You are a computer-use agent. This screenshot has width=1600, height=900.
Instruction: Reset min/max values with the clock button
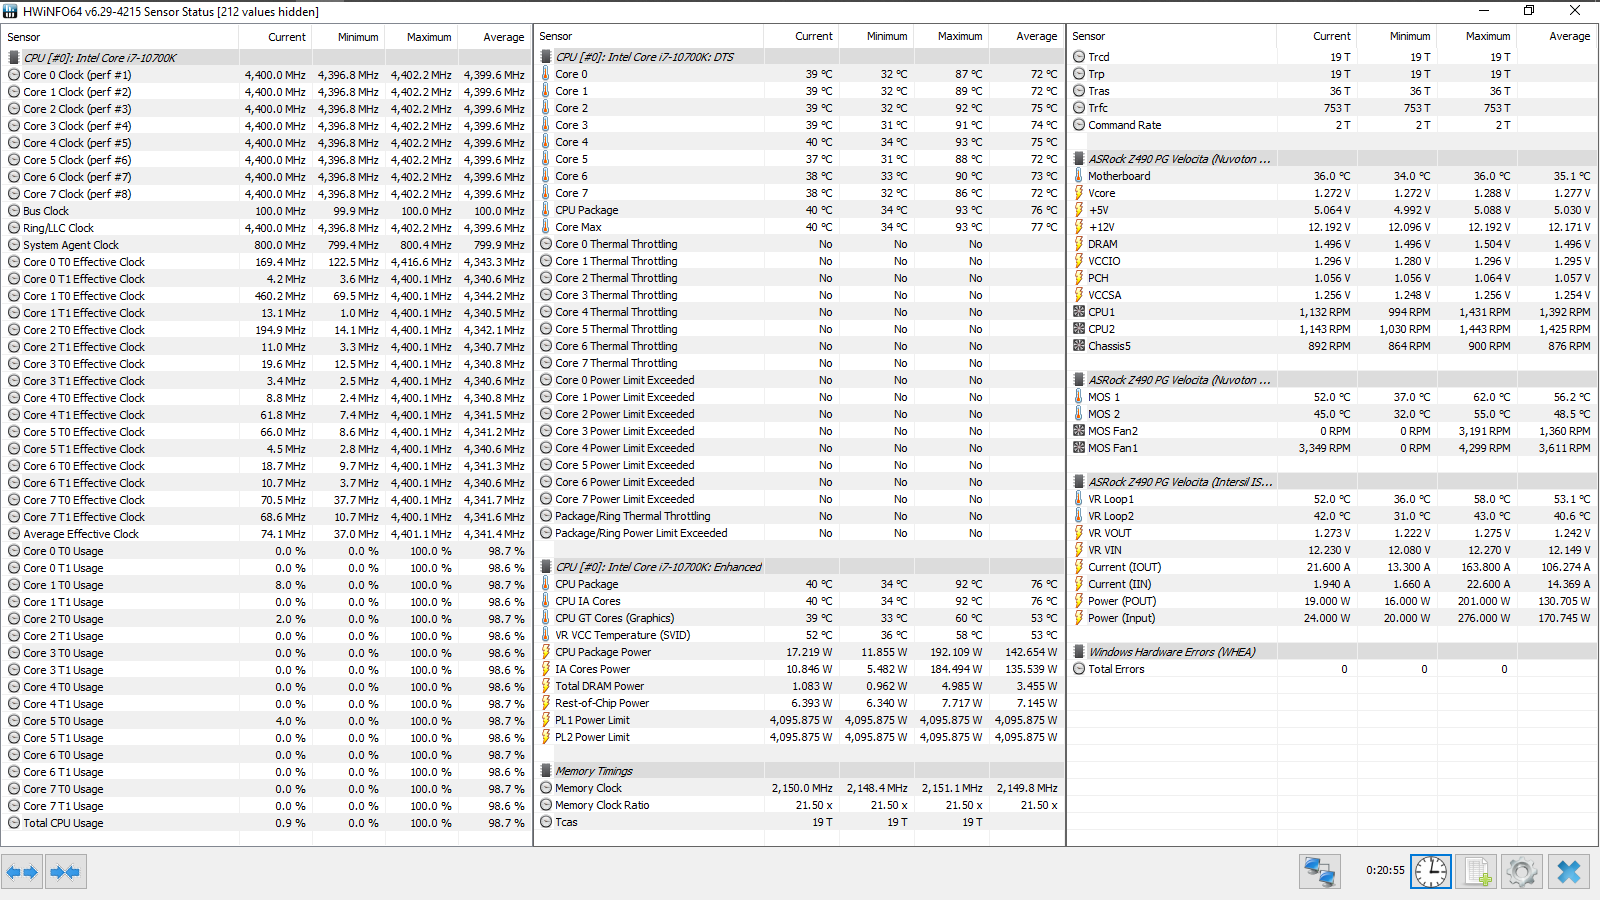pyautogui.click(x=1431, y=872)
